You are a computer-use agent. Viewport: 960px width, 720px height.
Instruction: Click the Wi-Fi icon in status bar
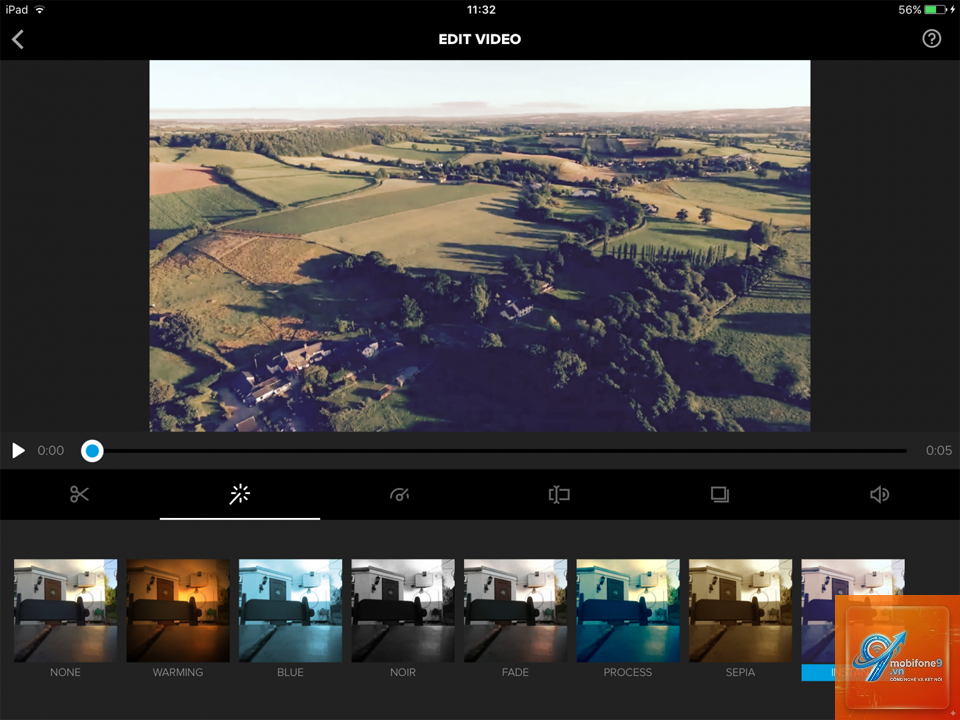coord(40,10)
